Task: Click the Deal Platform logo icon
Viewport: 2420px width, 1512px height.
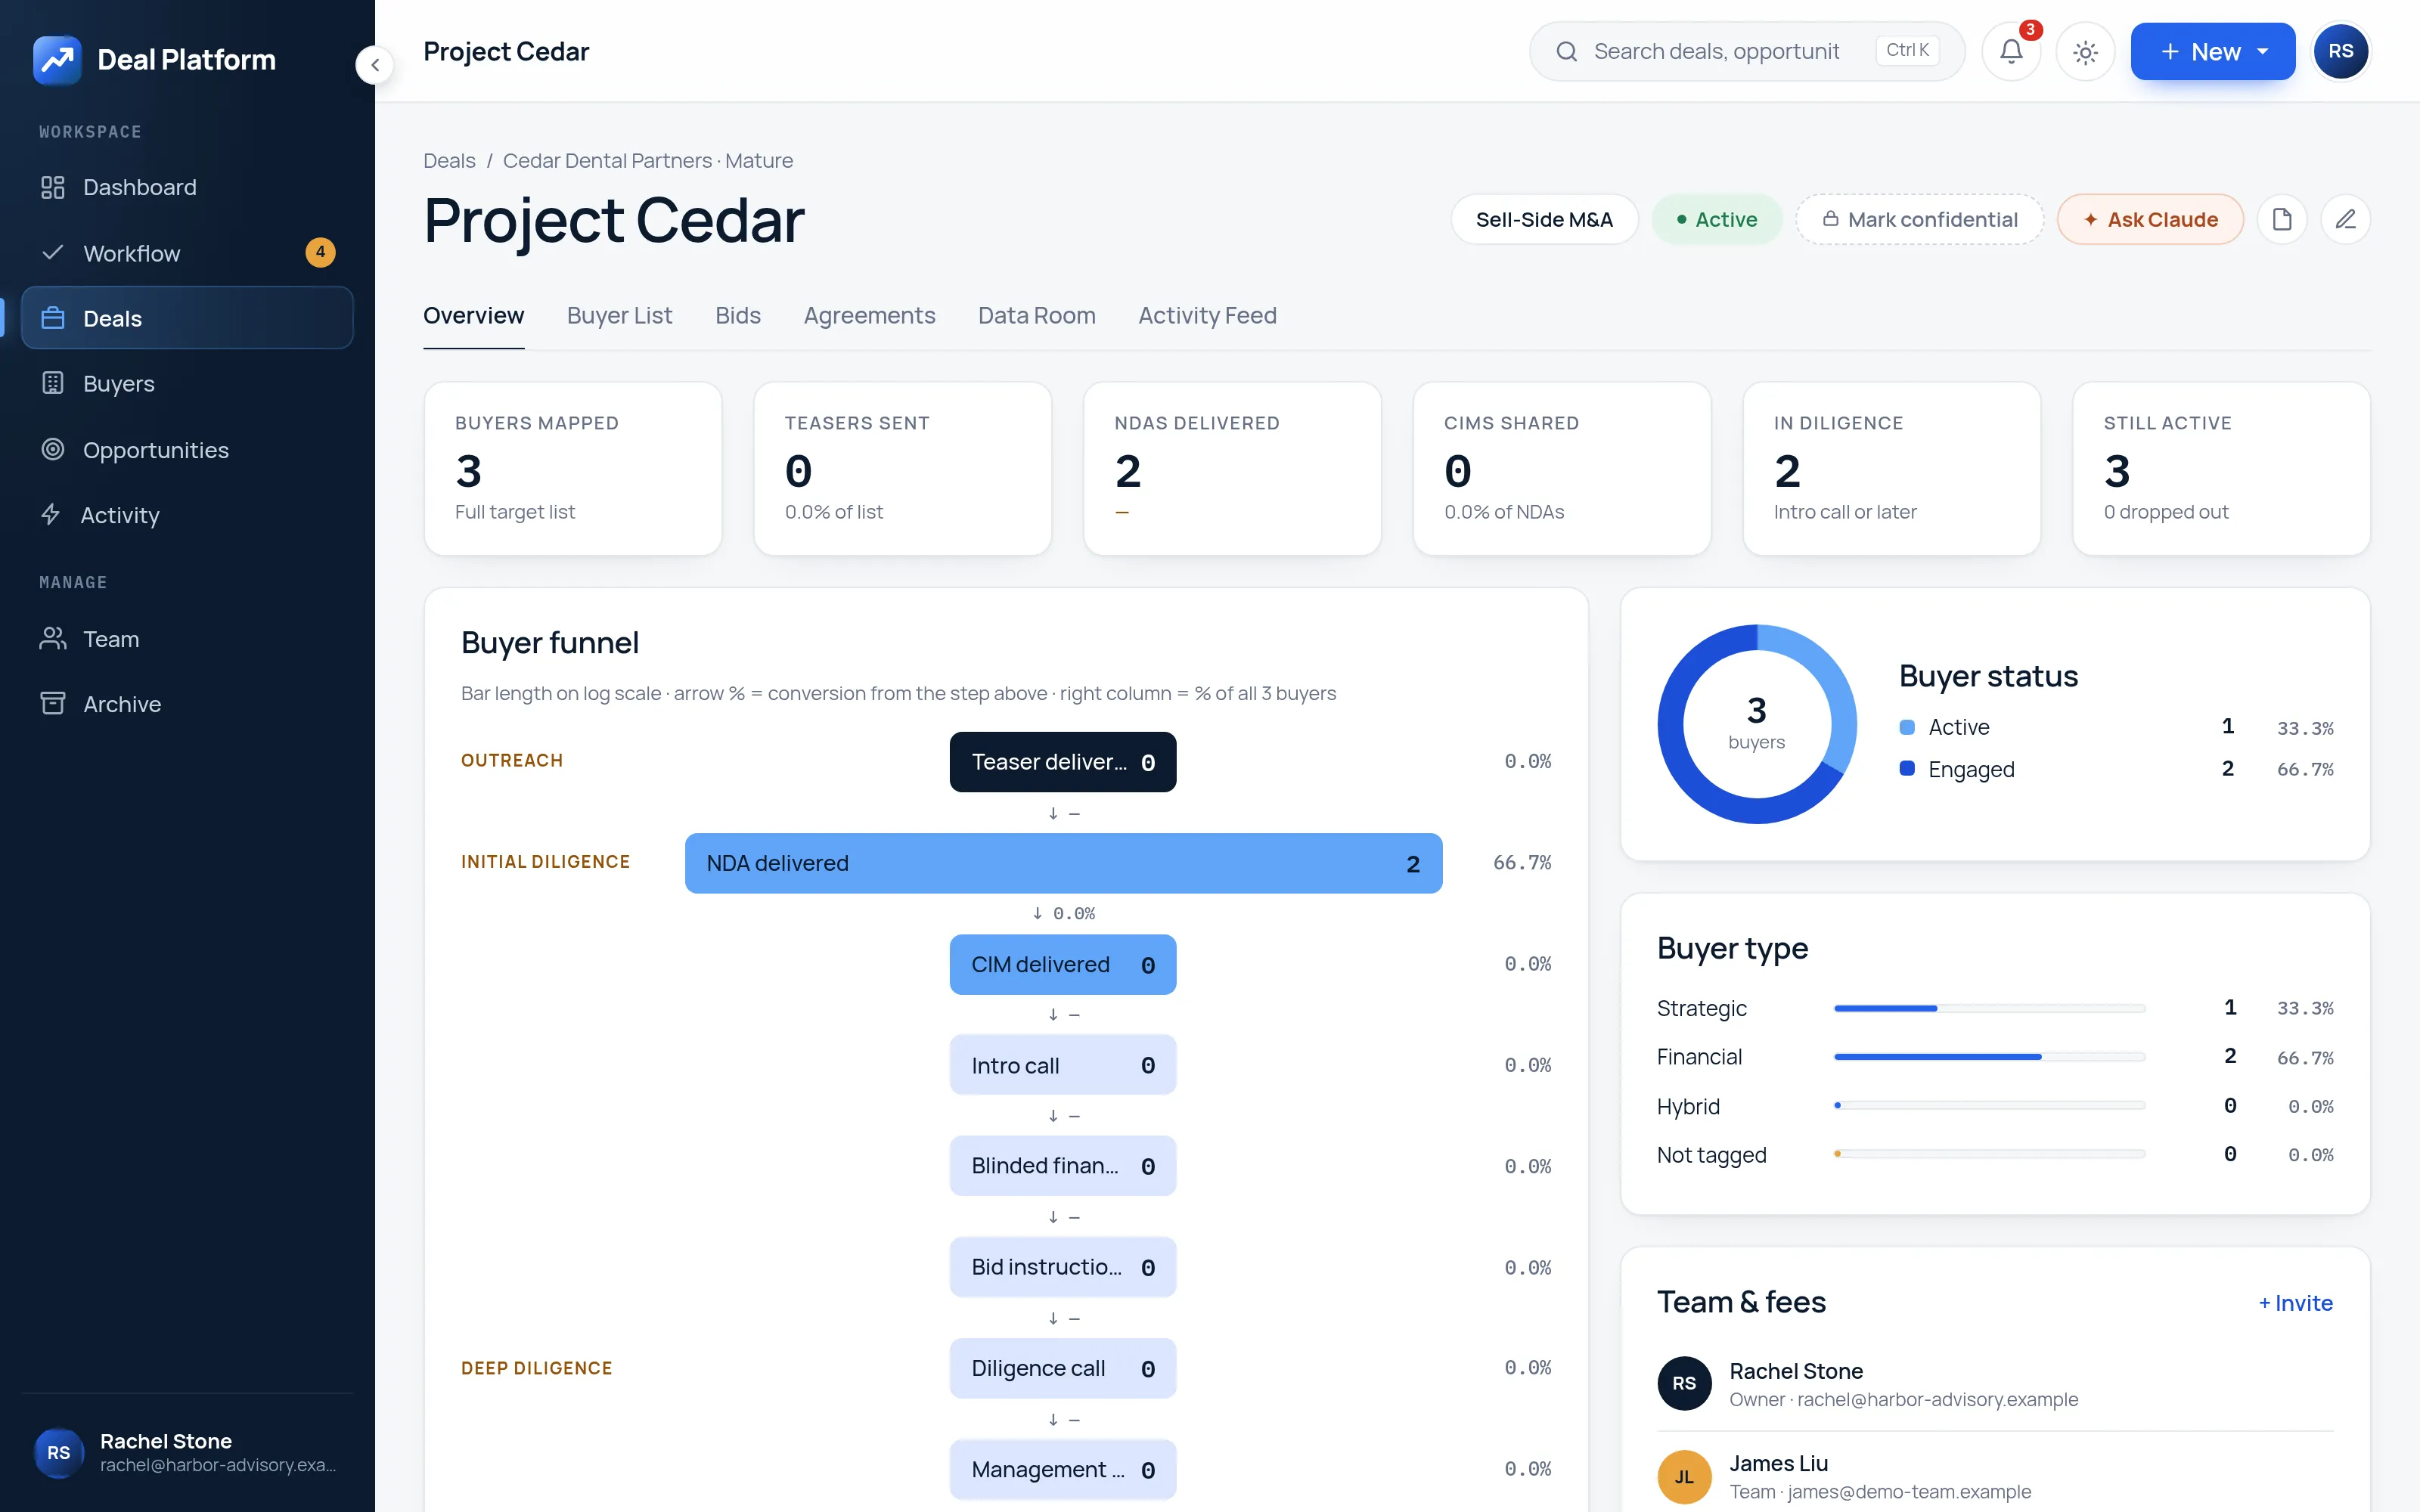Action: coord(57,60)
